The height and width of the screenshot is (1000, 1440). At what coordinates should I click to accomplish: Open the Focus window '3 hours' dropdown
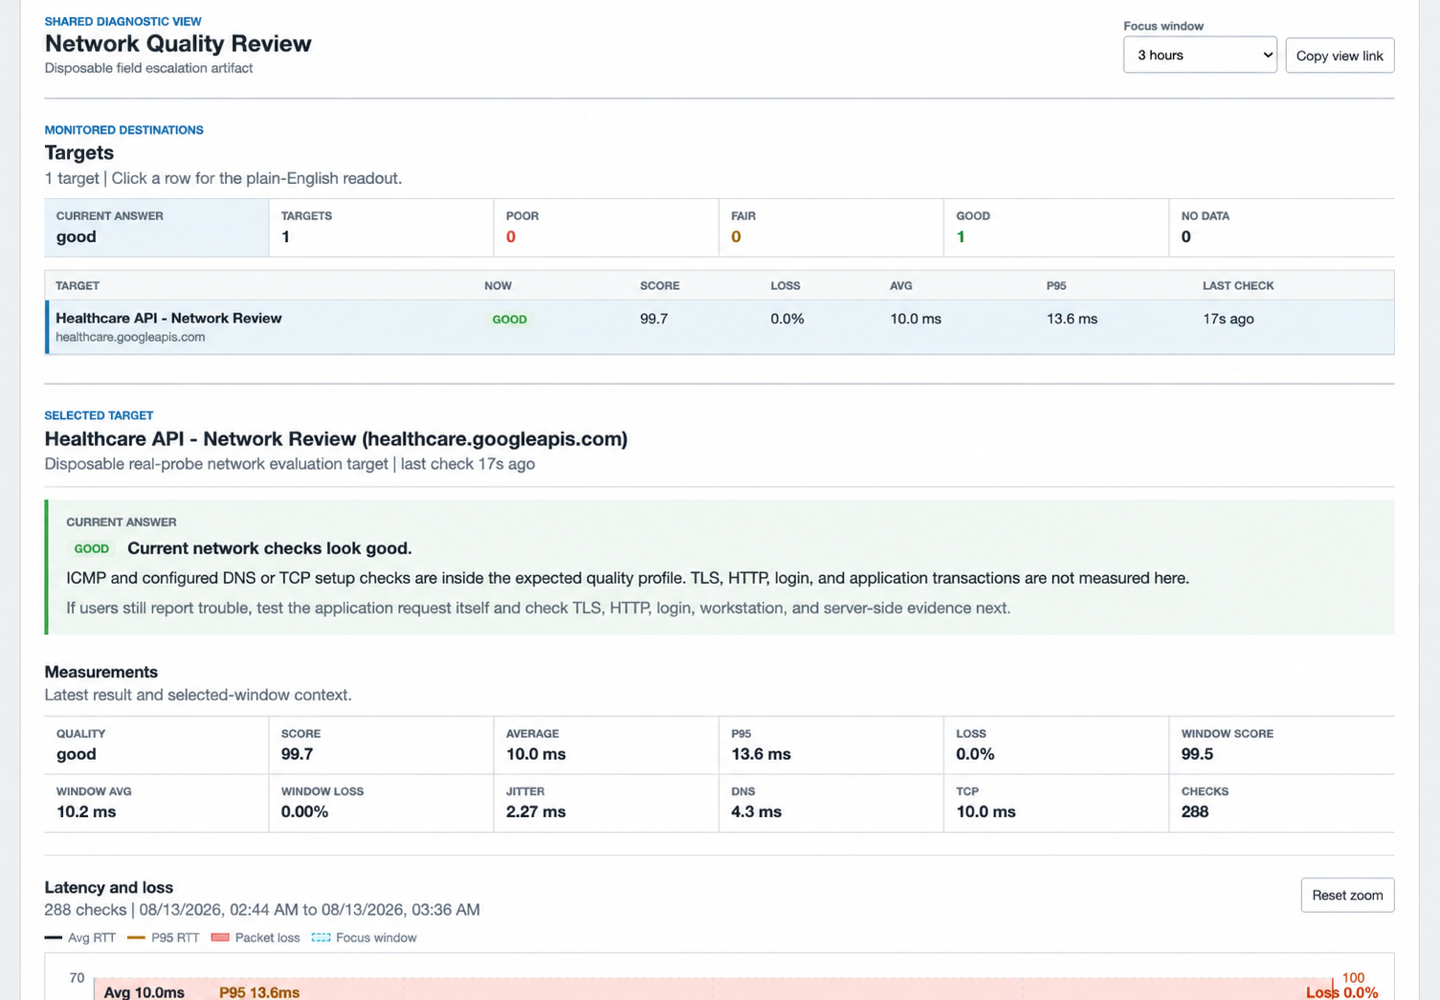point(1200,55)
